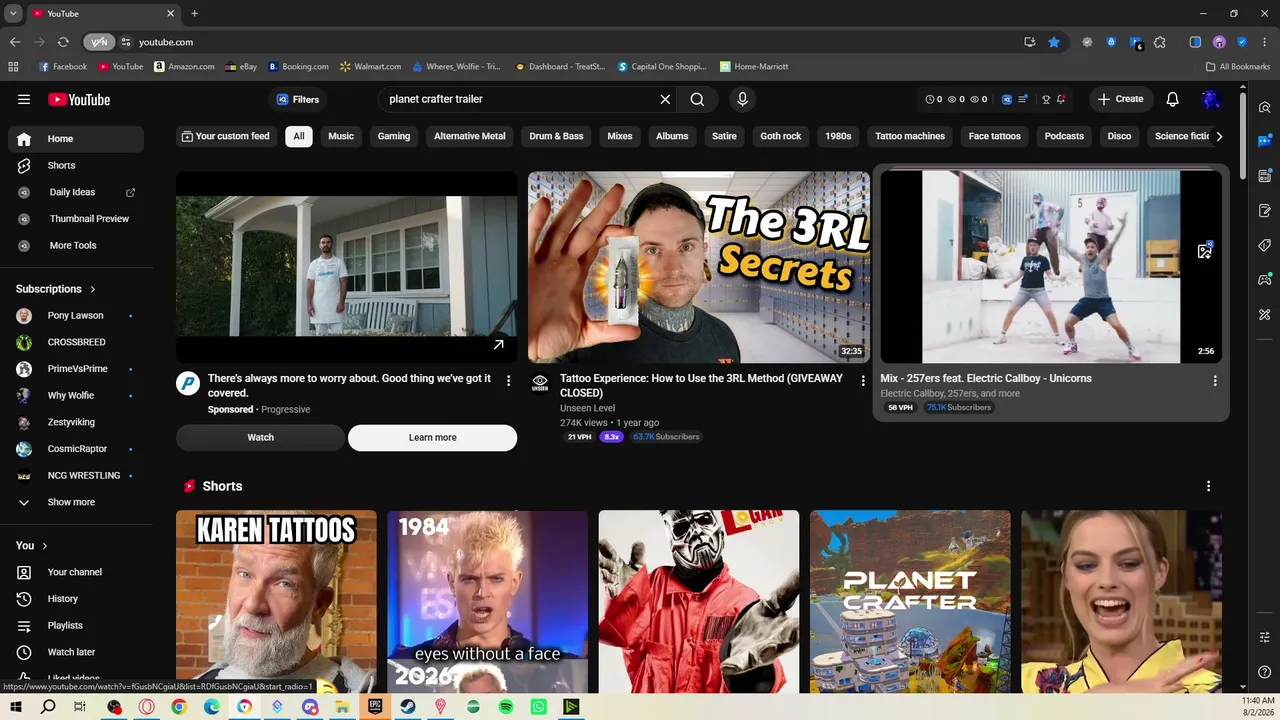Open the Filters button
1280x720 pixels.
[x=298, y=99]
